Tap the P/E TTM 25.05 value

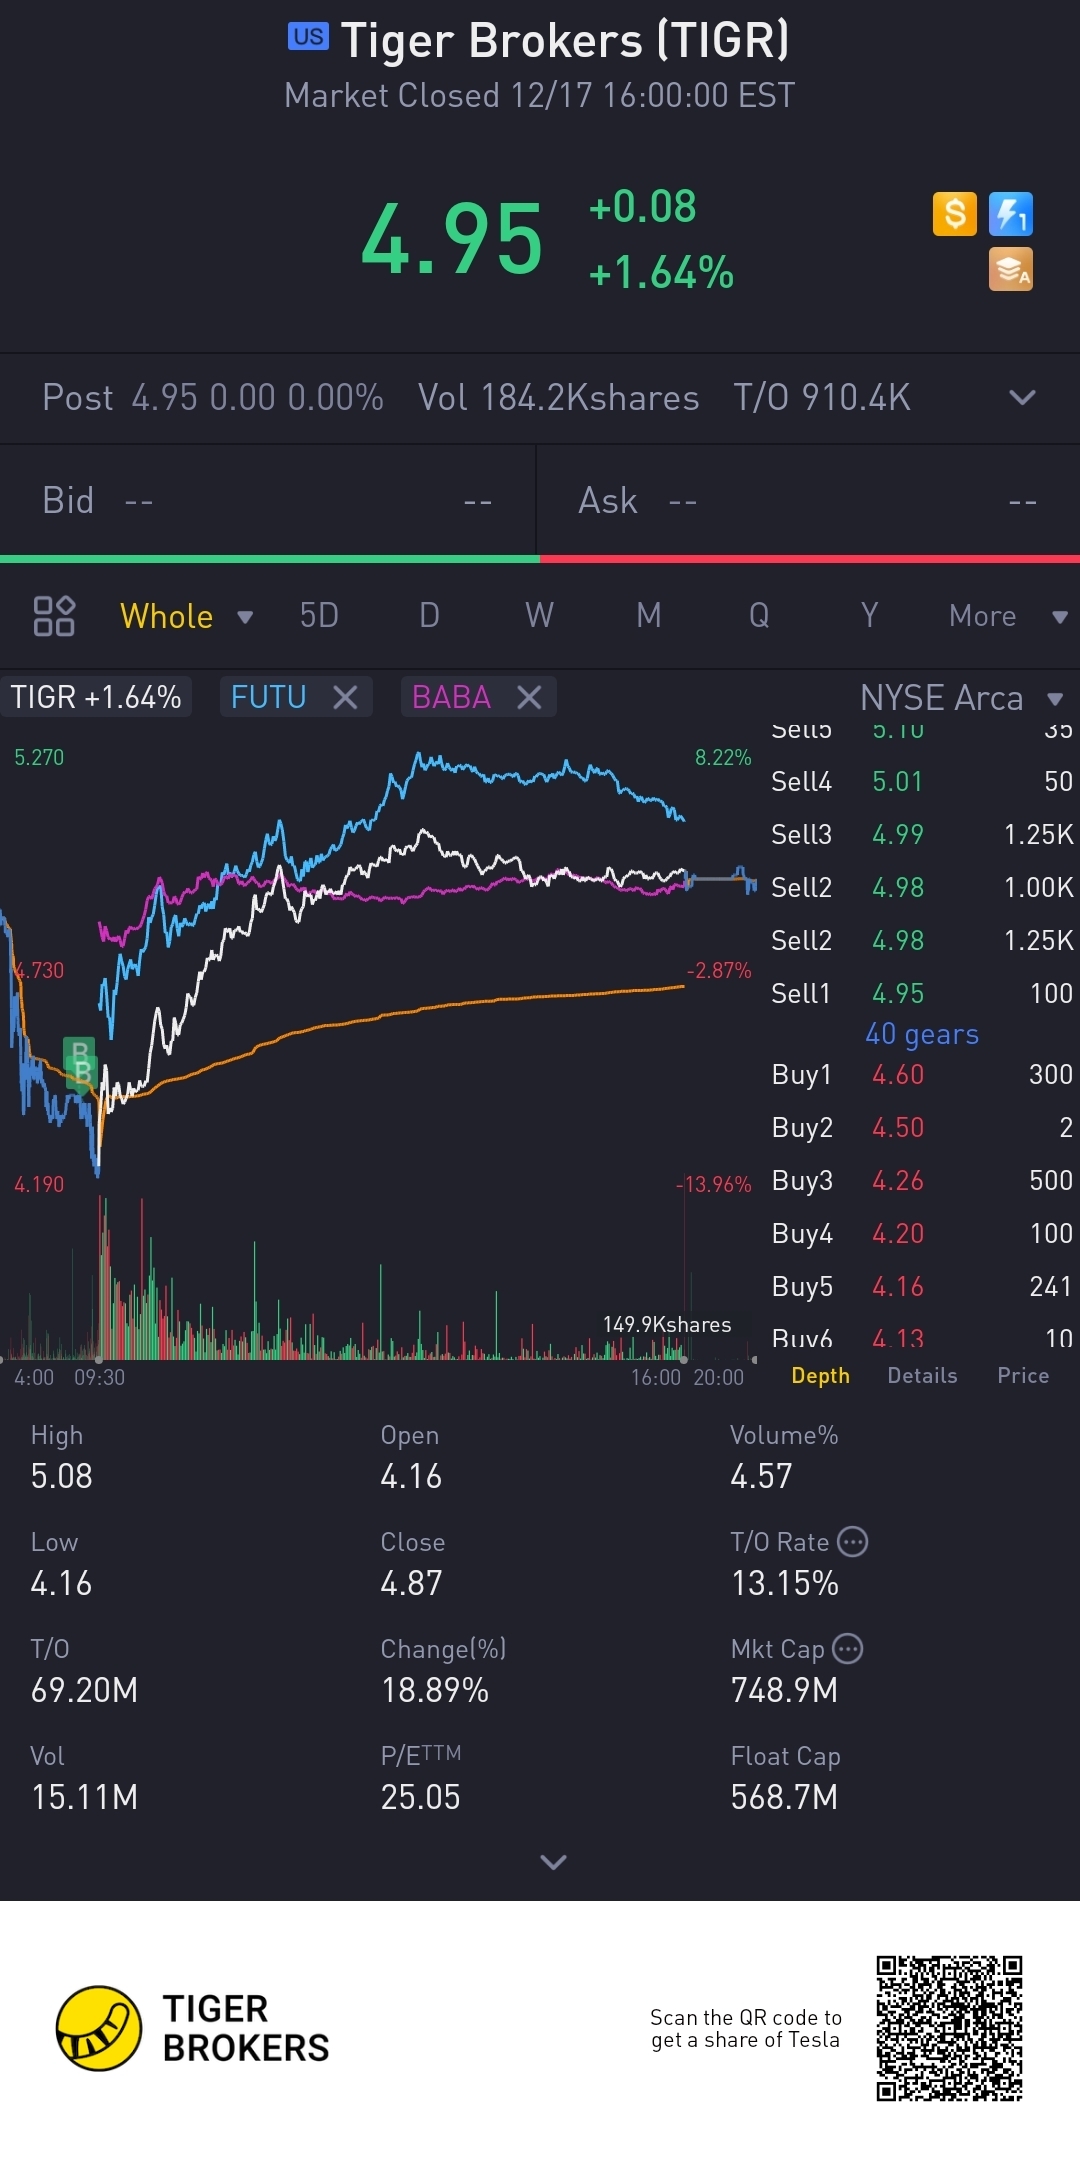click(420, 1797)
